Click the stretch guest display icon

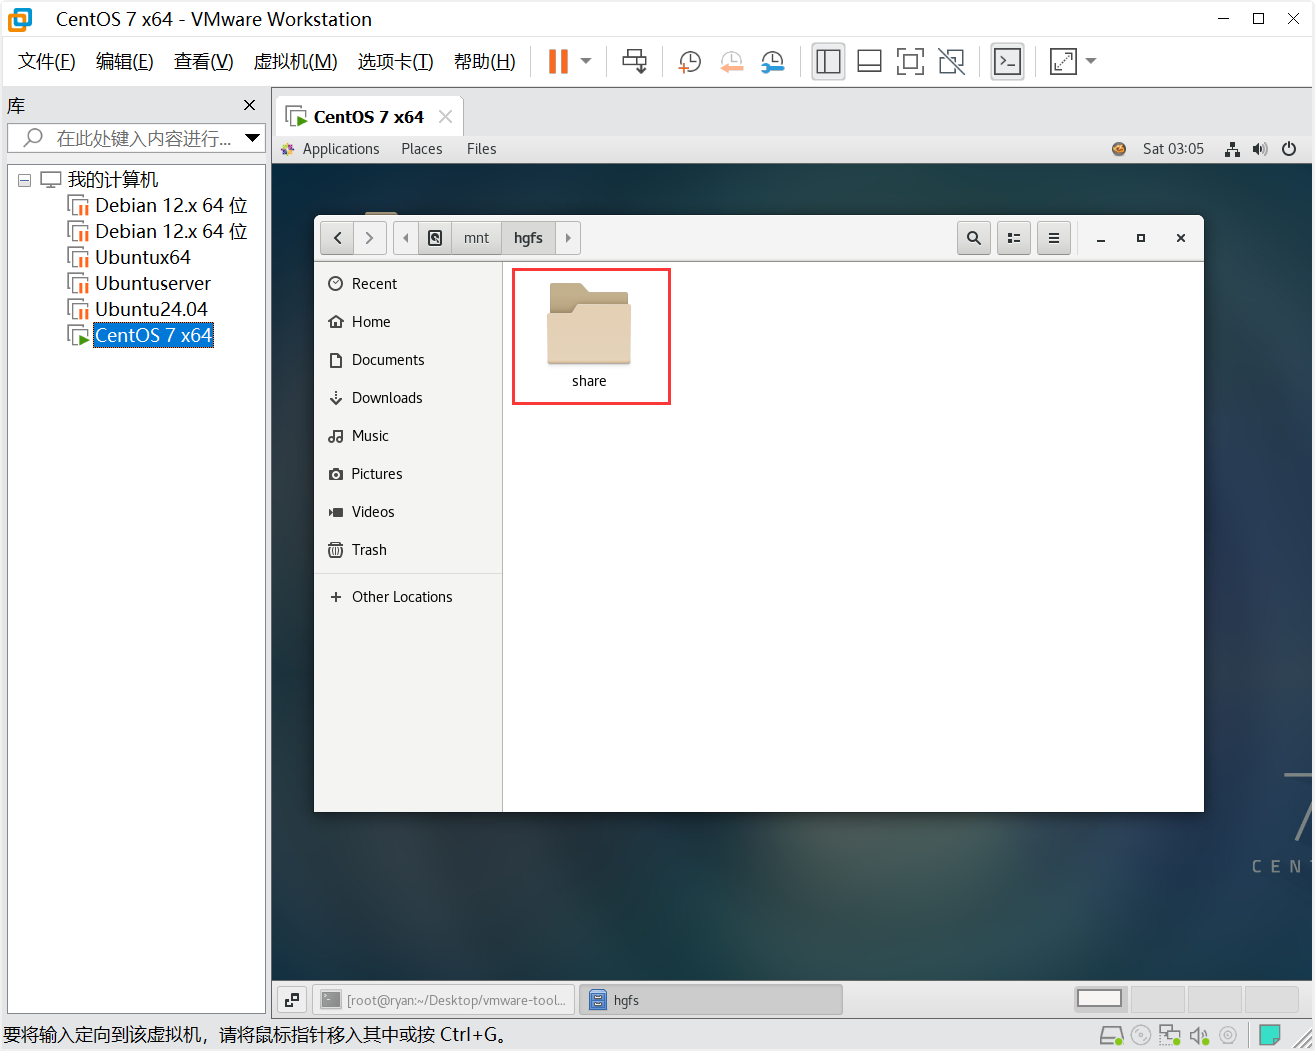(1063, 61)
